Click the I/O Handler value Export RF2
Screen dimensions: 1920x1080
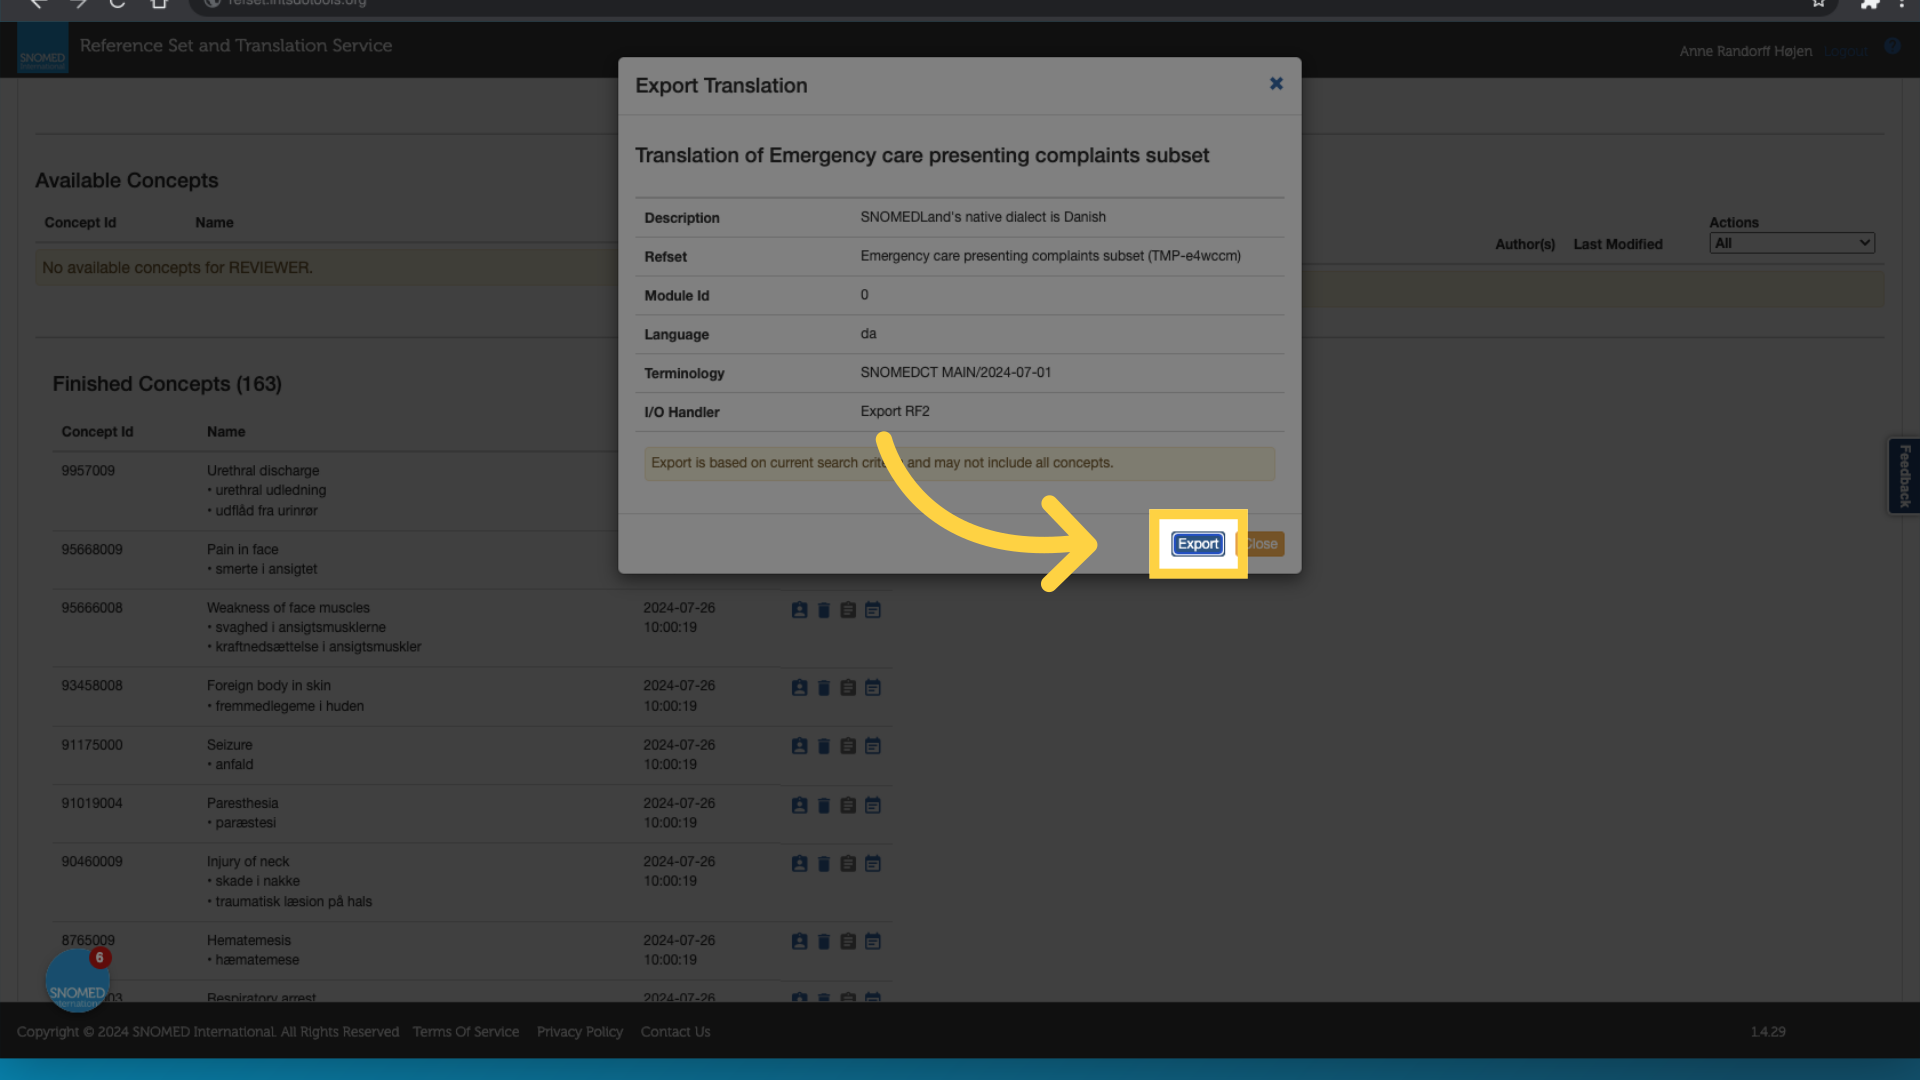click(x=895, y=411)
